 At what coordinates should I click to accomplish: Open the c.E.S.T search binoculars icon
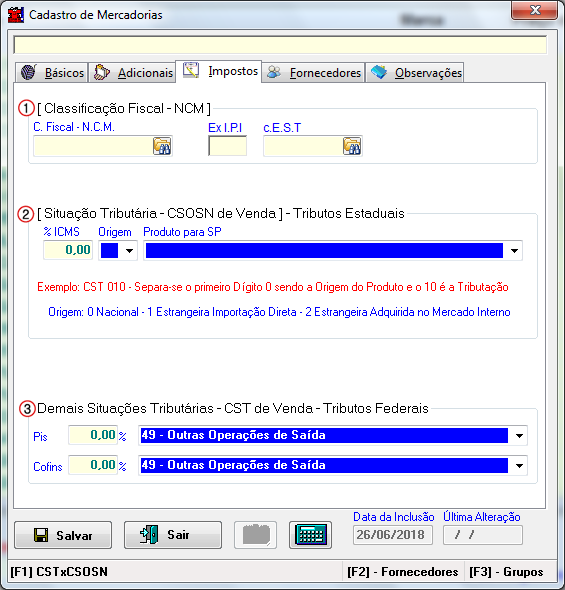(x=352, y=146)
